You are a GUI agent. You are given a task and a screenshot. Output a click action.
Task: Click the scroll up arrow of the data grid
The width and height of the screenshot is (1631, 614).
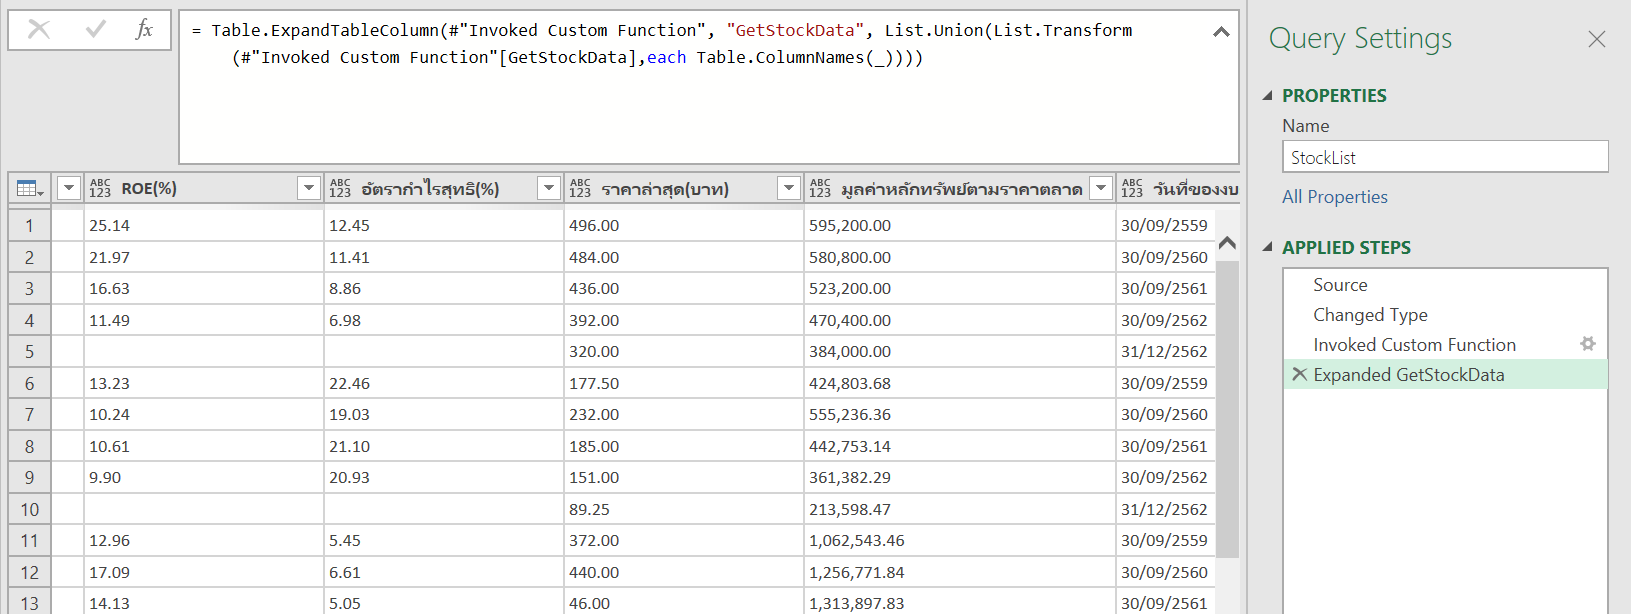click(x=1228, y=243)
